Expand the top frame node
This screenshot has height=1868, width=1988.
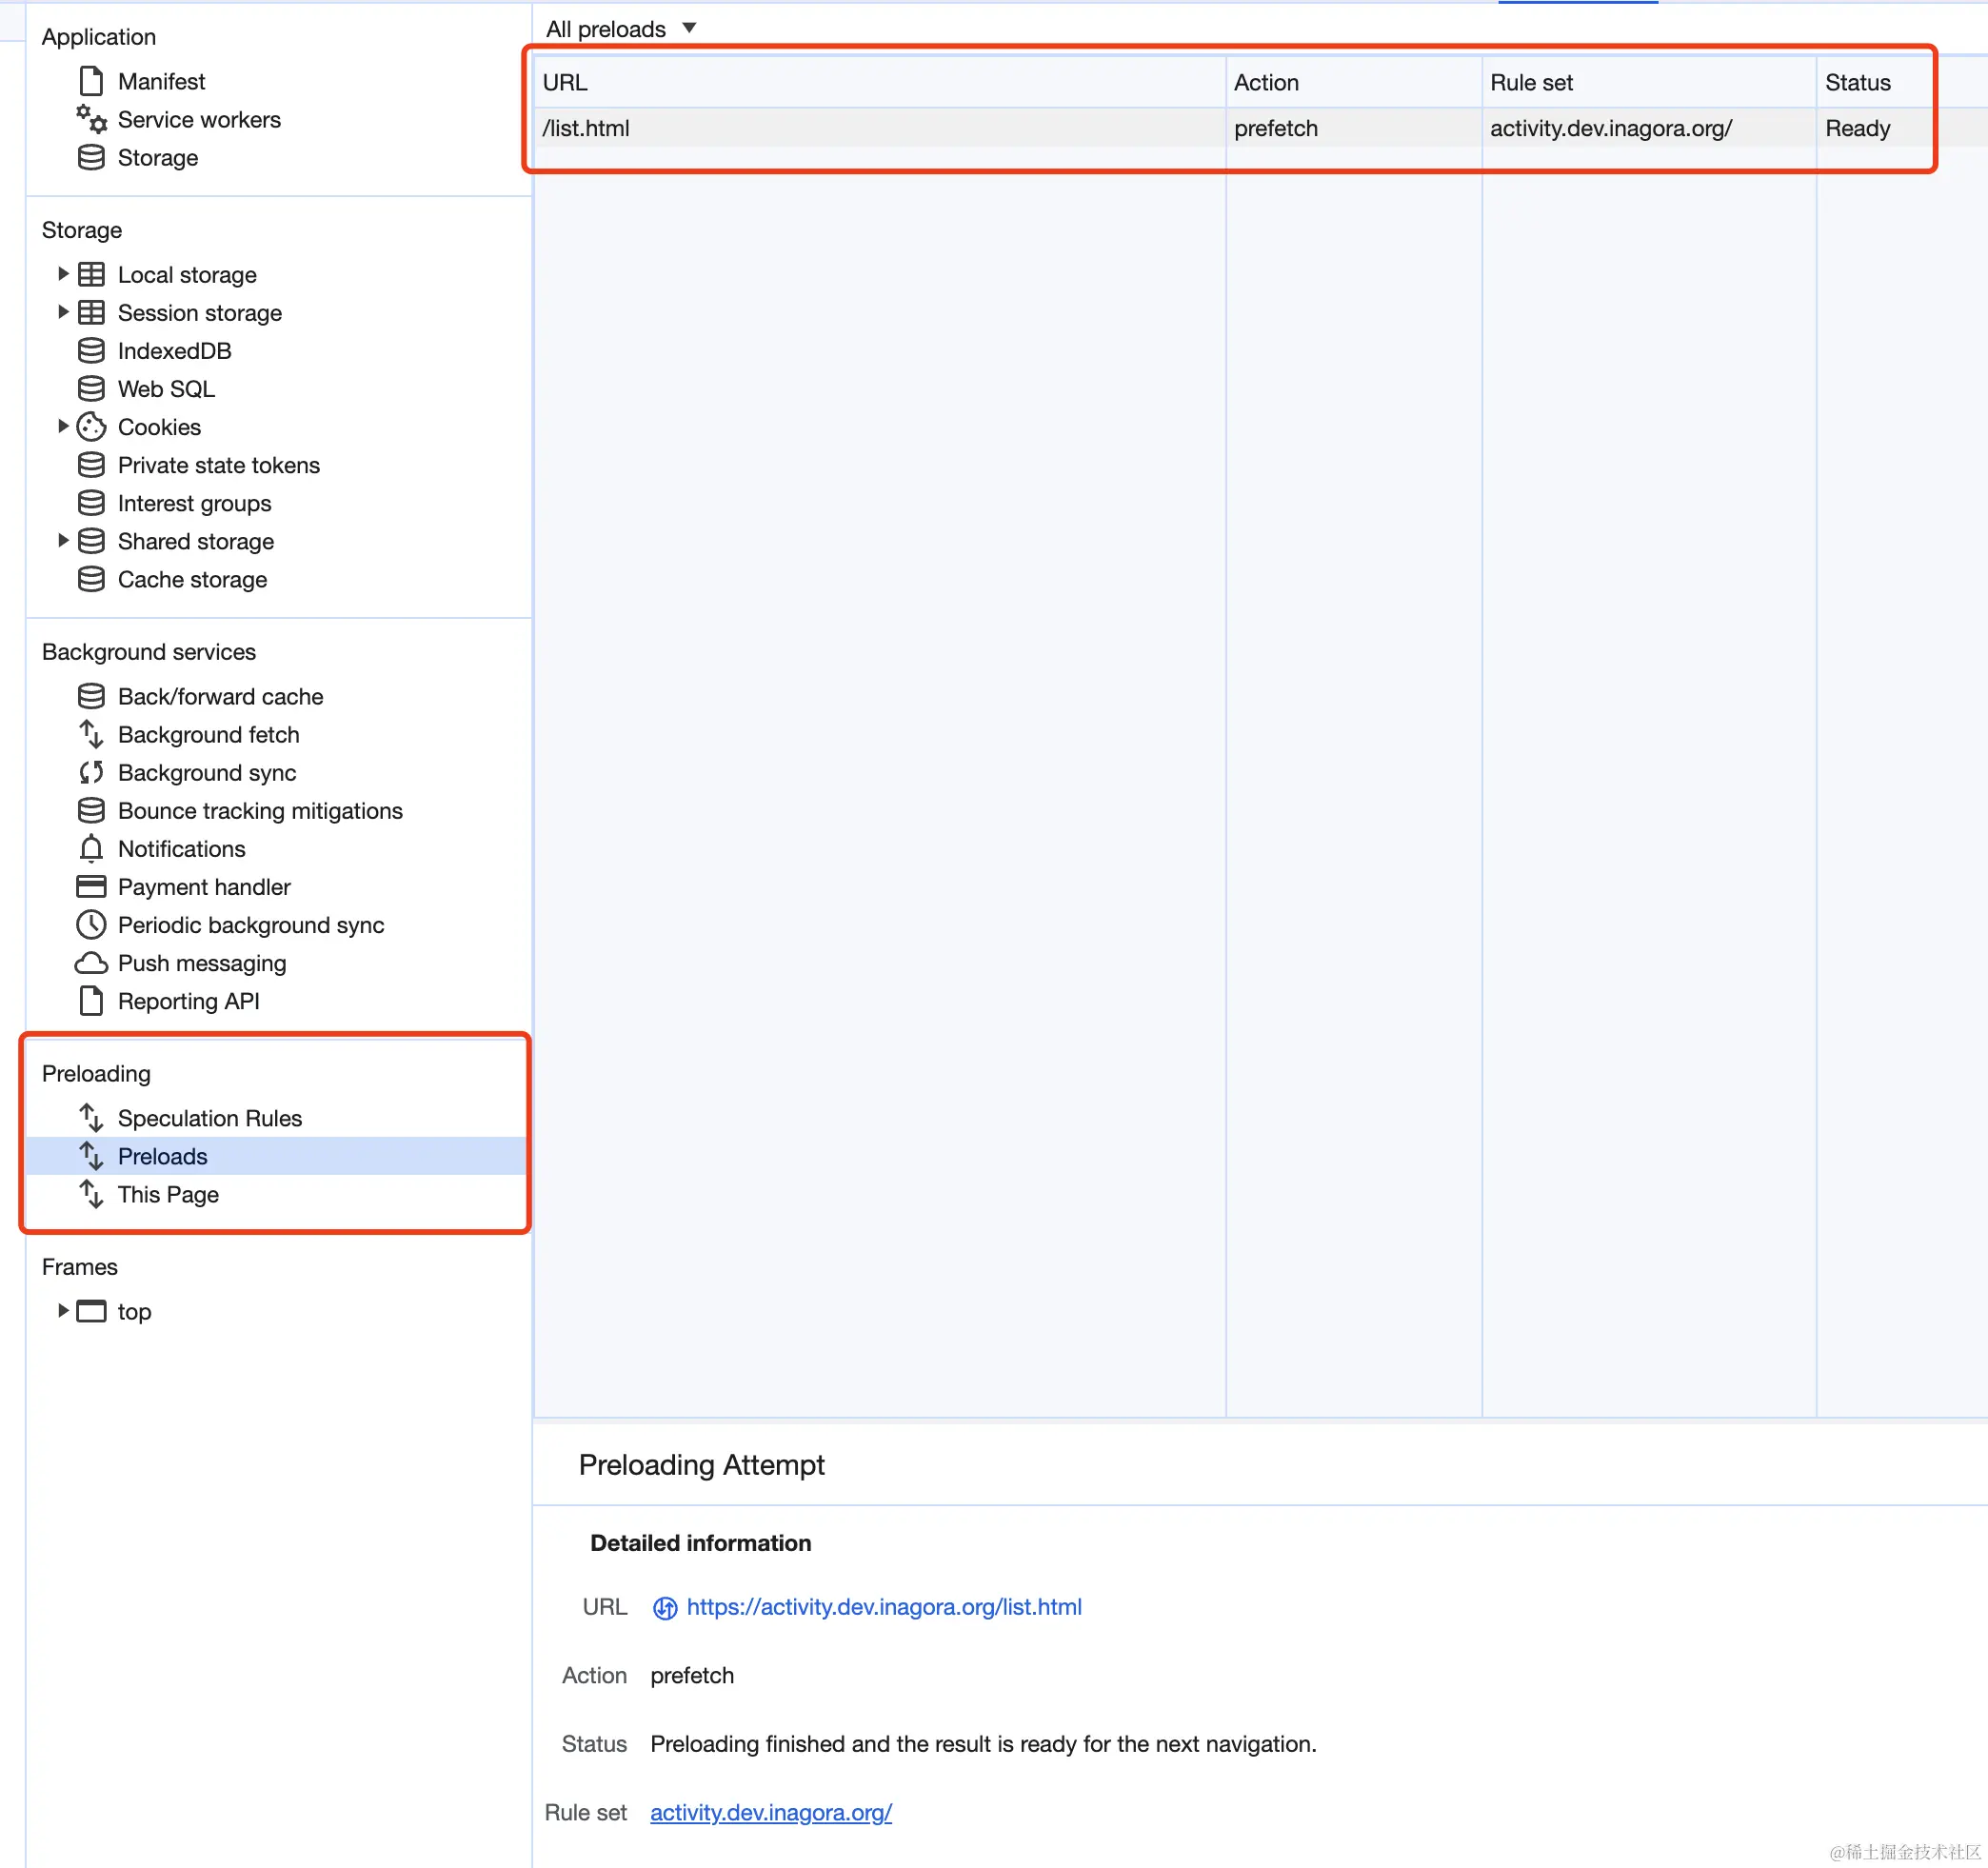[63, 1311]
